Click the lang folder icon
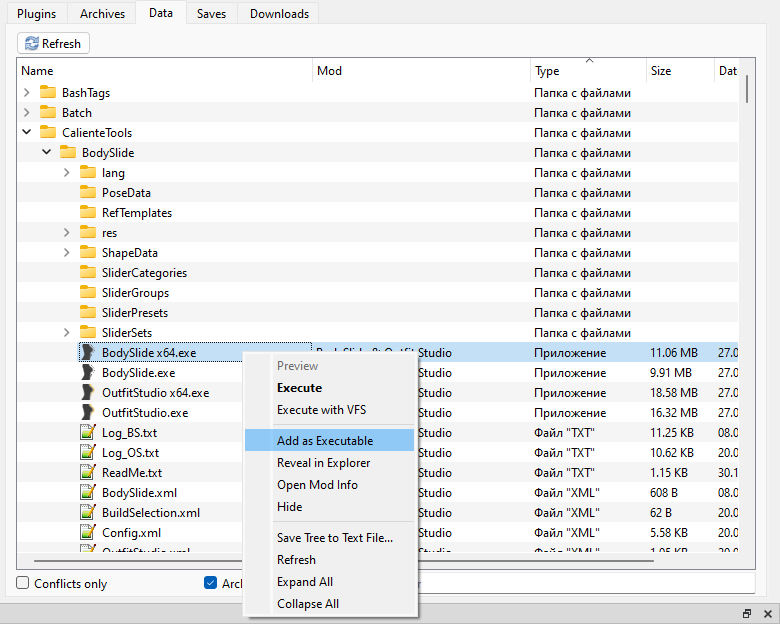780x624 pixels. [88, 173]
